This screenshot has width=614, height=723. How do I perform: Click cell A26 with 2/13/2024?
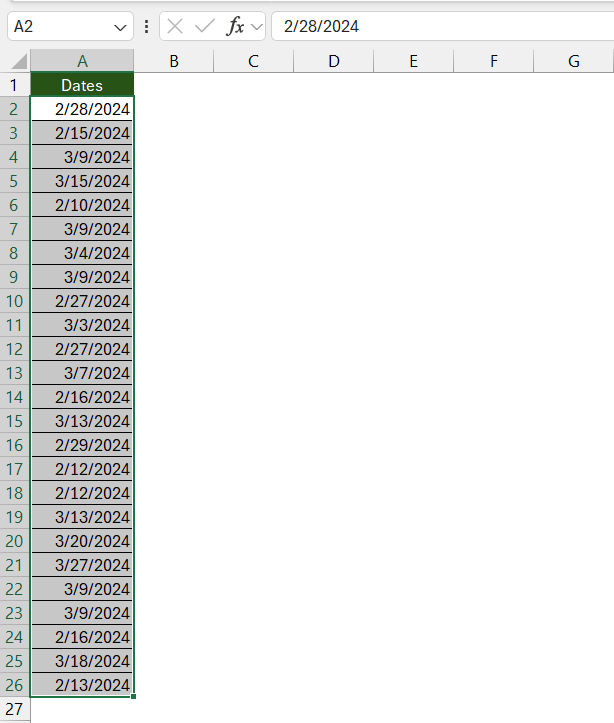[82, 685]
